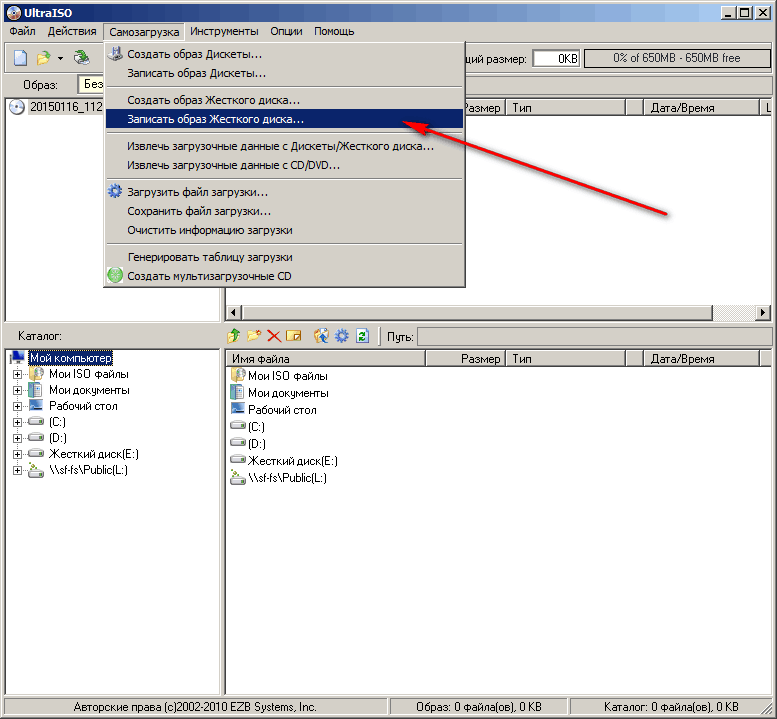Screen dimensions: 777x719
Task: Click the Open file folder toolbar icon
Action: point(44,58)
